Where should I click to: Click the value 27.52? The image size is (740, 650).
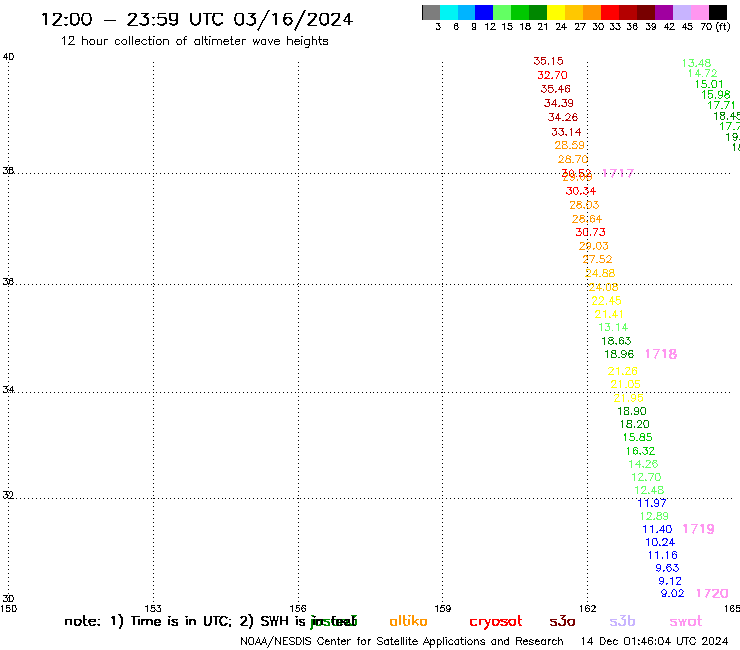(x=597, y=259)
